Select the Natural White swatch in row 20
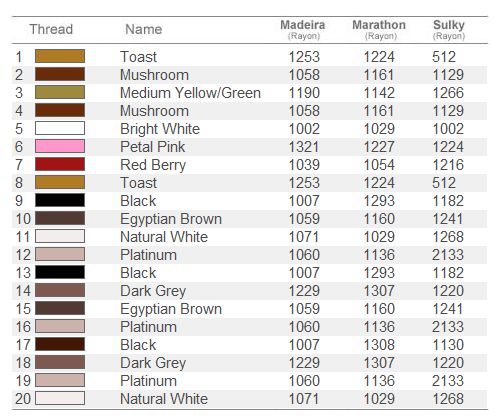Screen dimensions: 500x420 [x=60, y=398]
